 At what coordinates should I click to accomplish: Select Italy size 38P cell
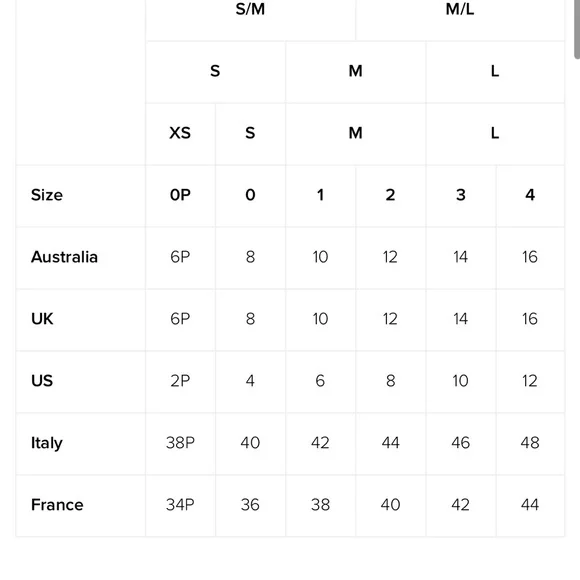point(180,443)
